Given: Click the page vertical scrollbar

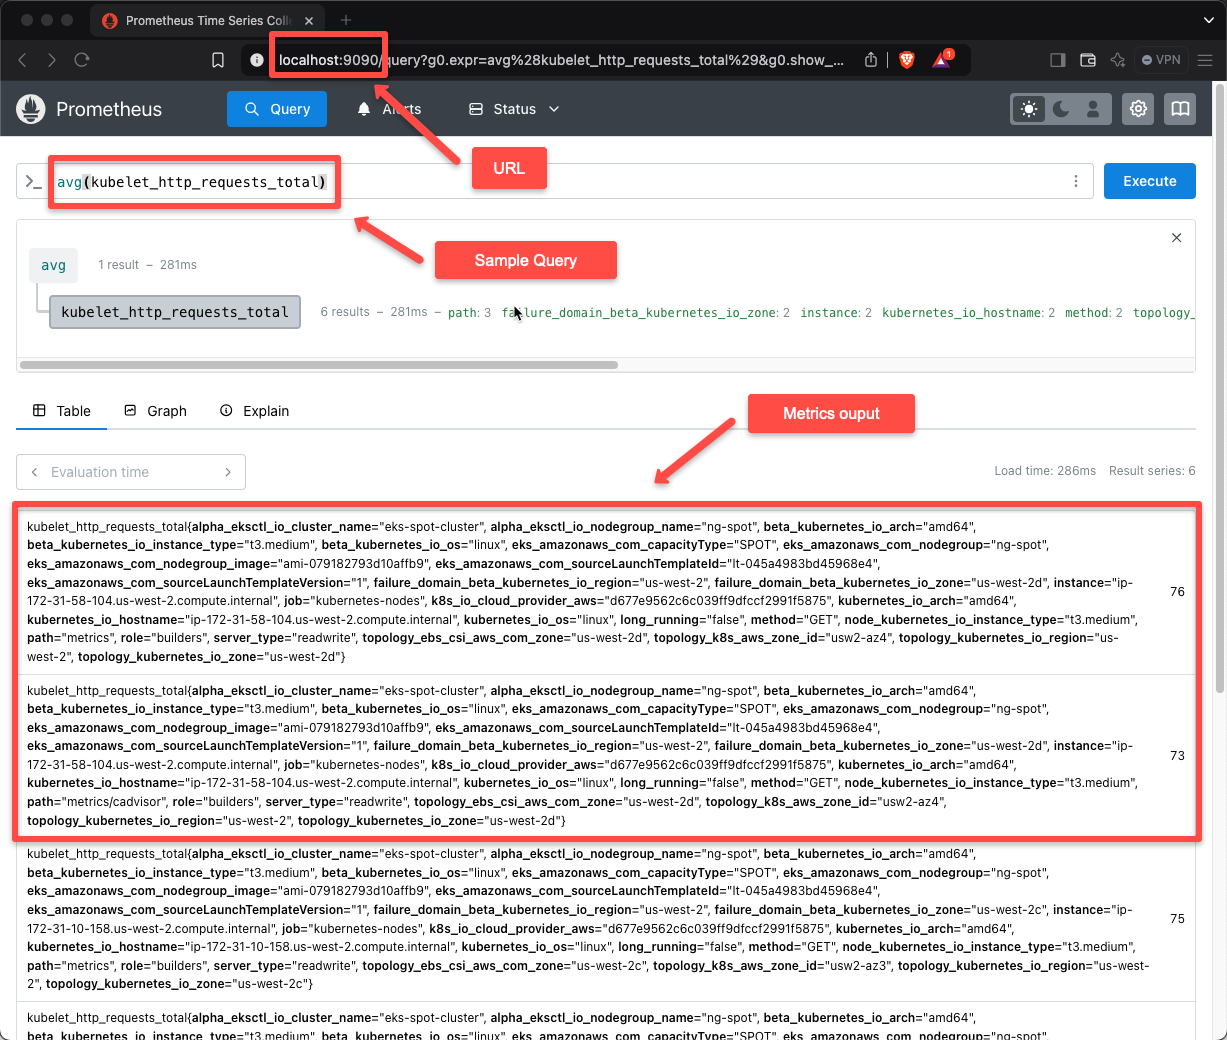Looking at the screenshot, I should (1219, 388).
